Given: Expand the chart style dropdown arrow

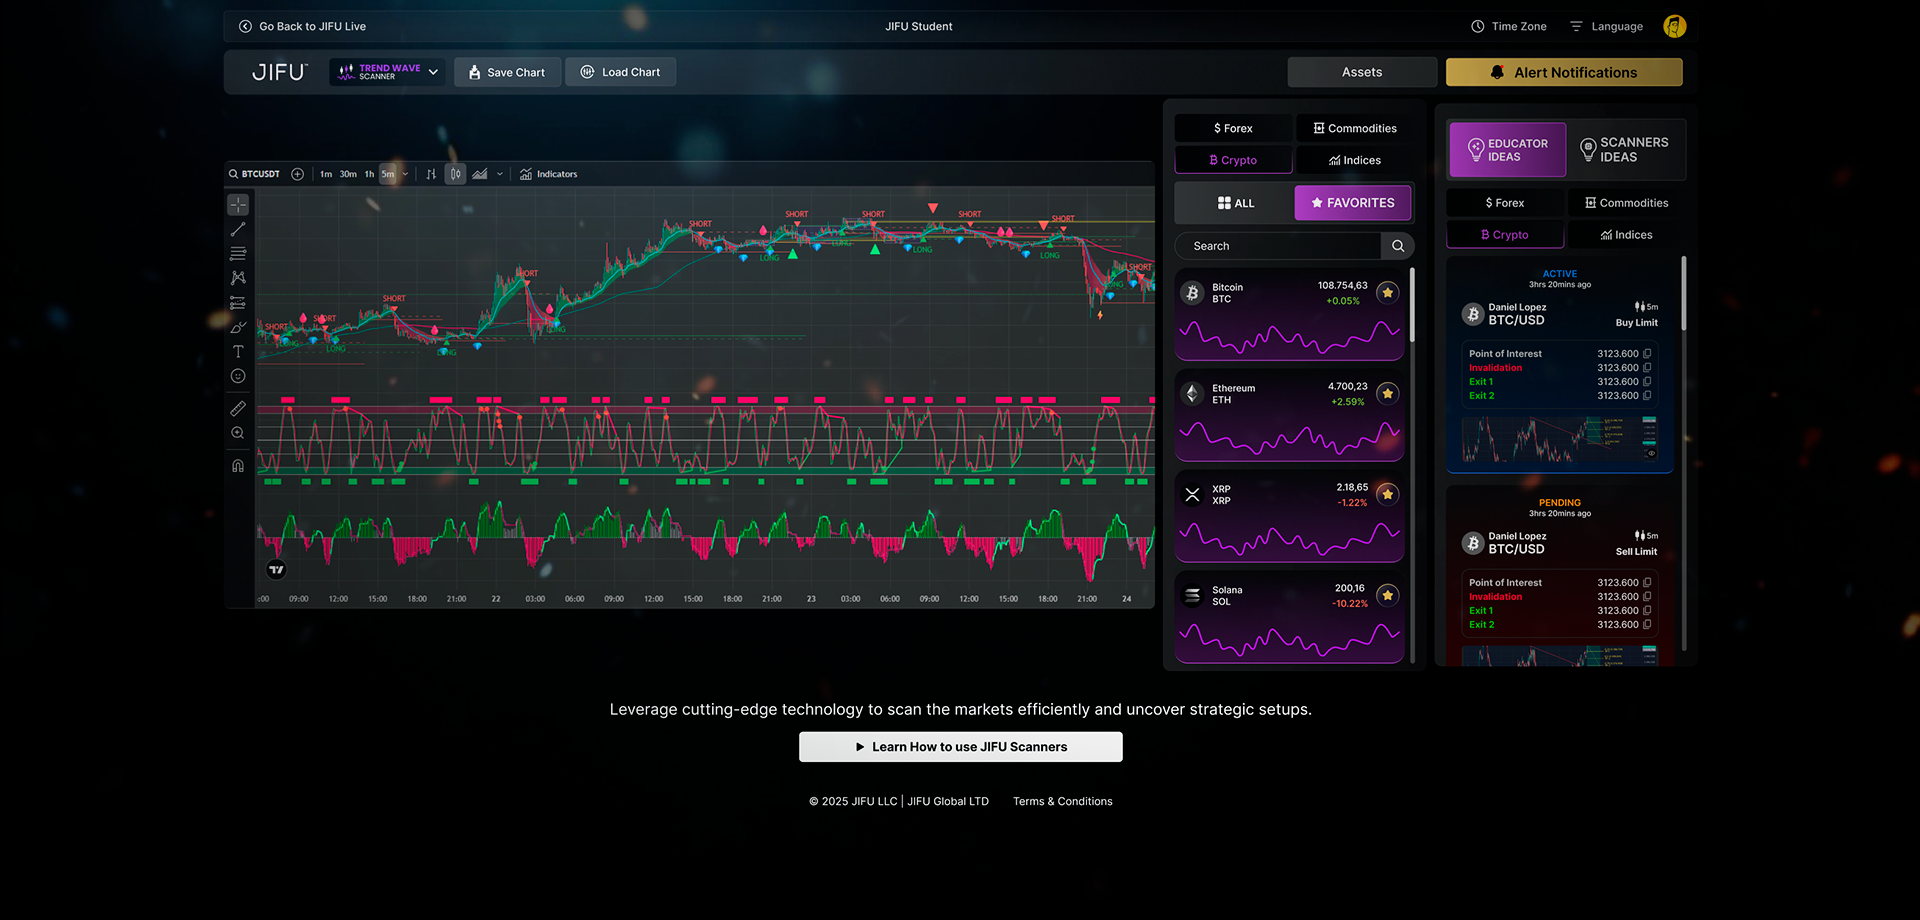Looking at the screenshot, I should [x=500, y=174].
